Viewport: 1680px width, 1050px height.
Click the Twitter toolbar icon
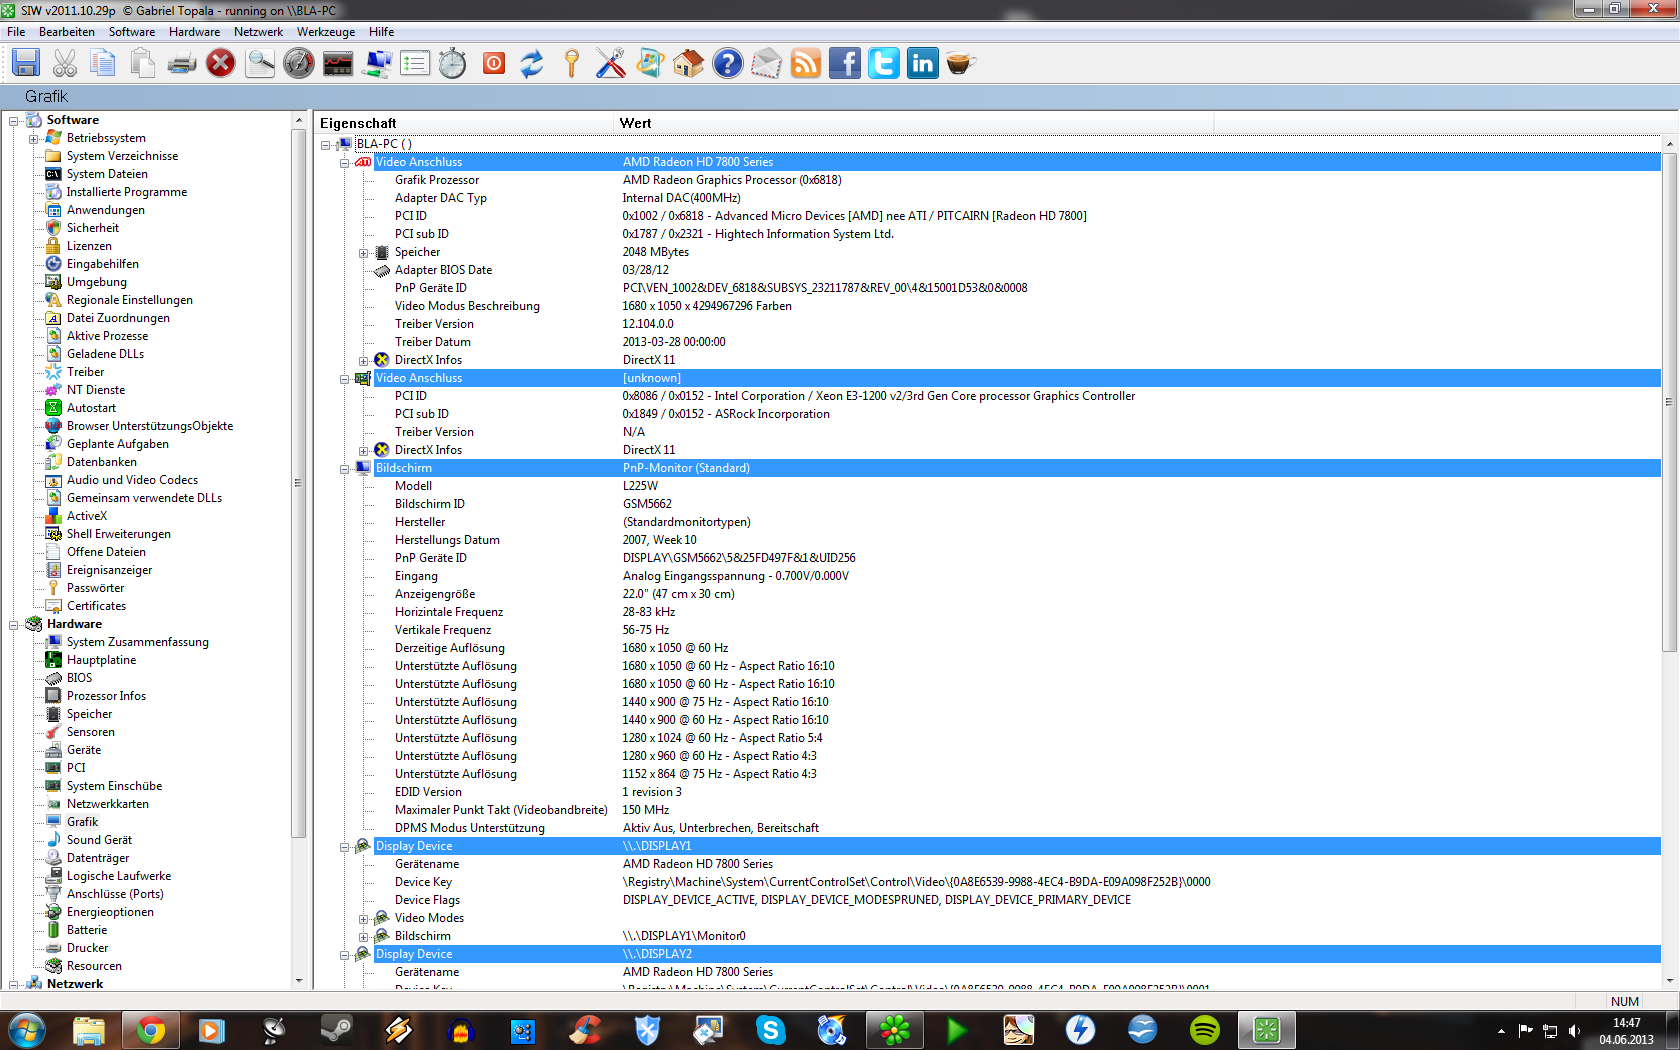click(883, 63)
